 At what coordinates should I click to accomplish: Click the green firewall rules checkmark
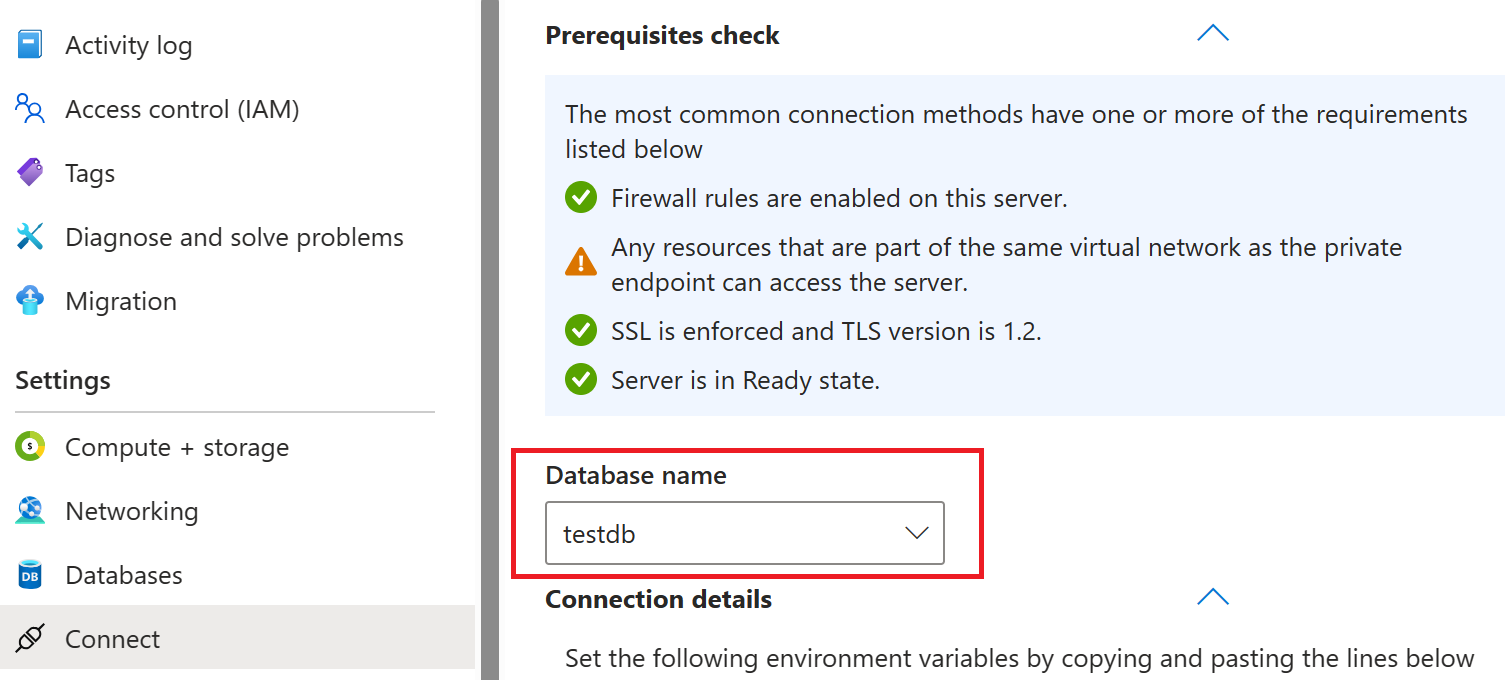pos(580,198)
